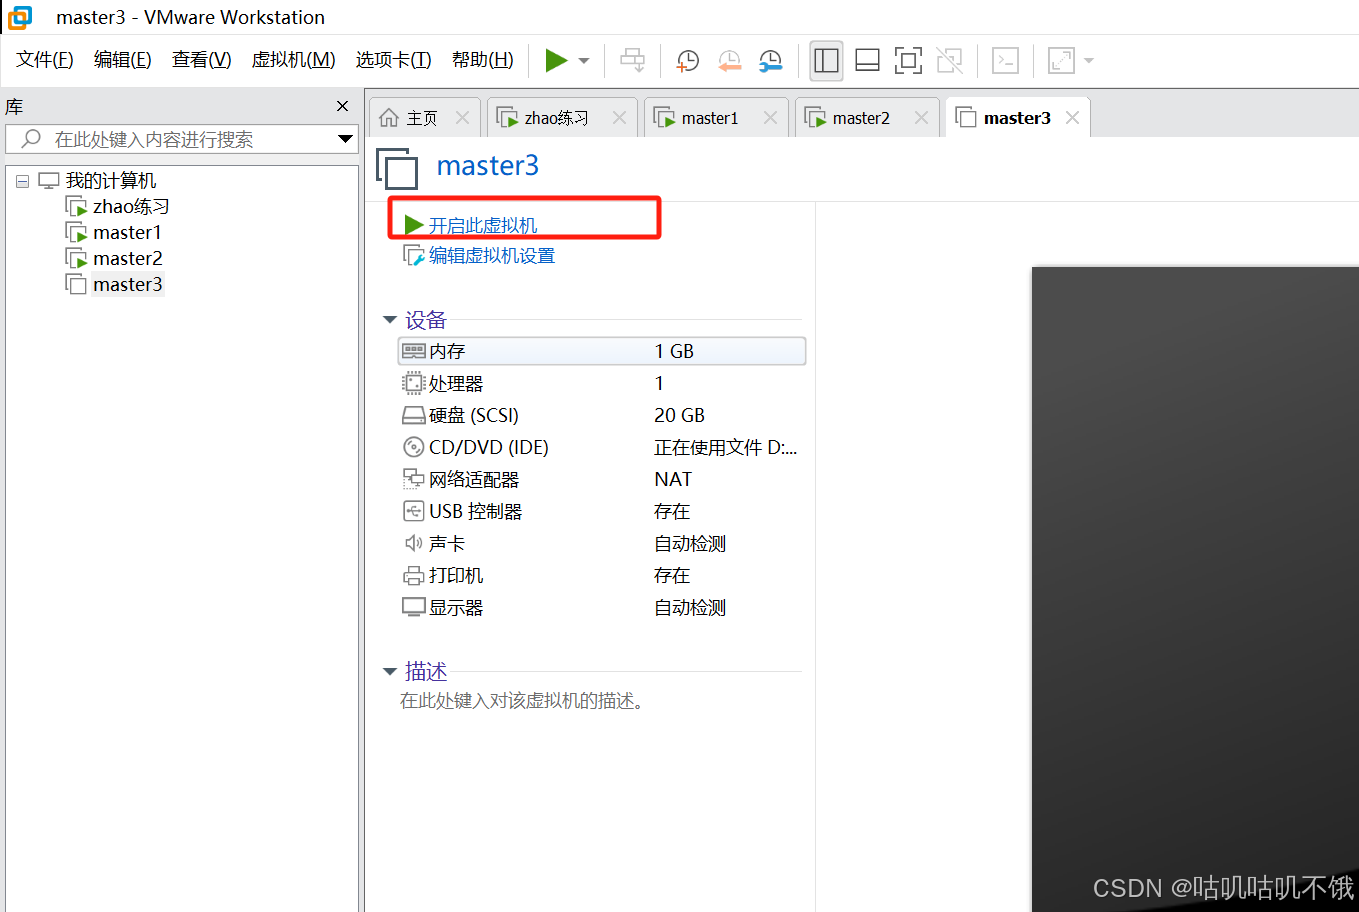Open stretch display dropdown arrow

[x=1089, y=61]
